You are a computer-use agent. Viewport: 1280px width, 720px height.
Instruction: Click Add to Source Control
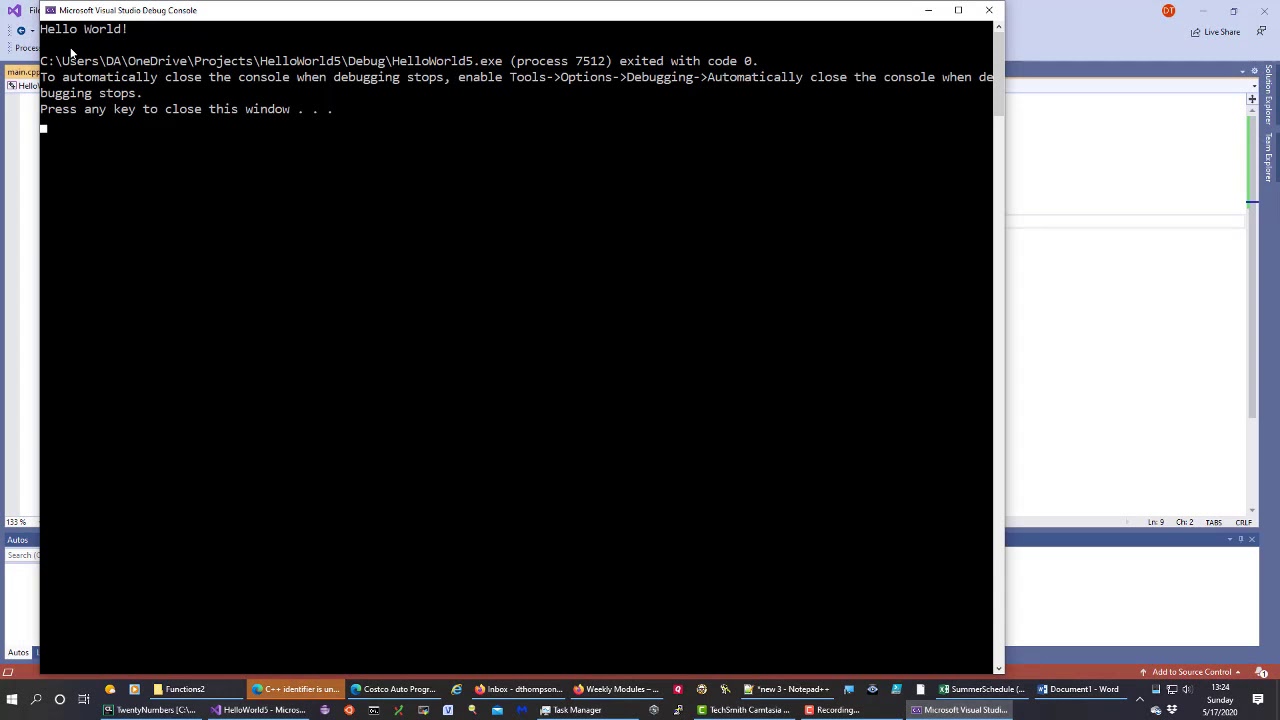point(1190,672)
